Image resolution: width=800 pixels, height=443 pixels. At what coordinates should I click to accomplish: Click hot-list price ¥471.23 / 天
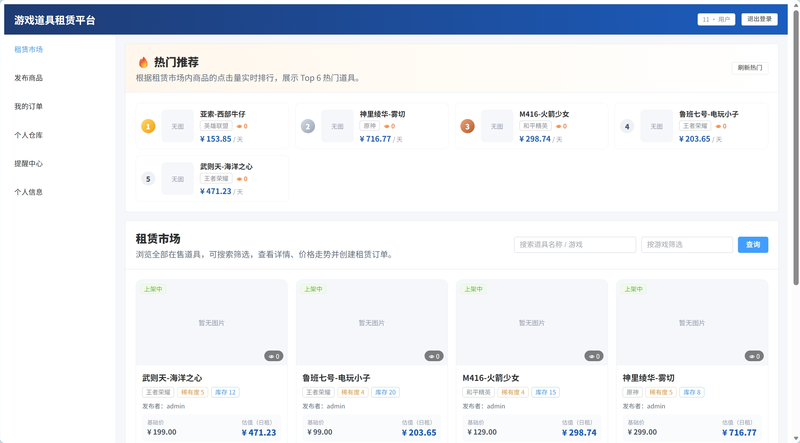coord(221,191)
